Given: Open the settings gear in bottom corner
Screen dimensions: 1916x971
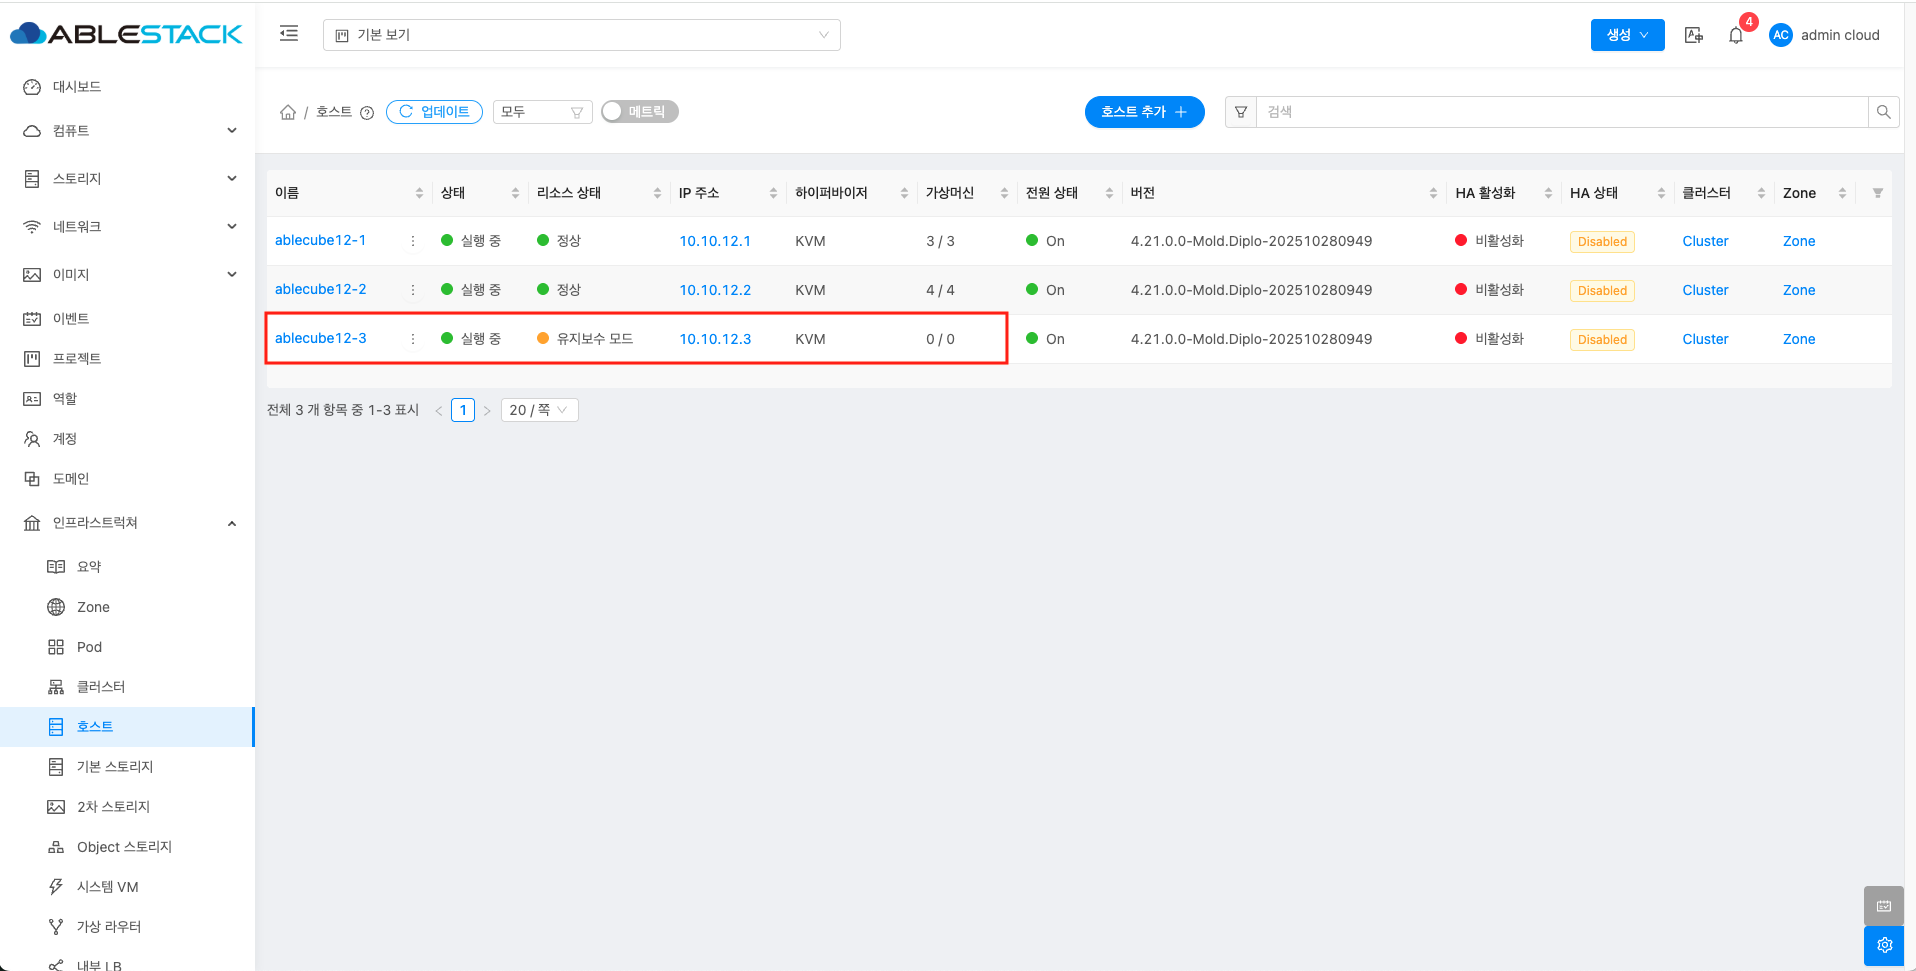Looking at the screenshot, I should (x=1884, y=945).
